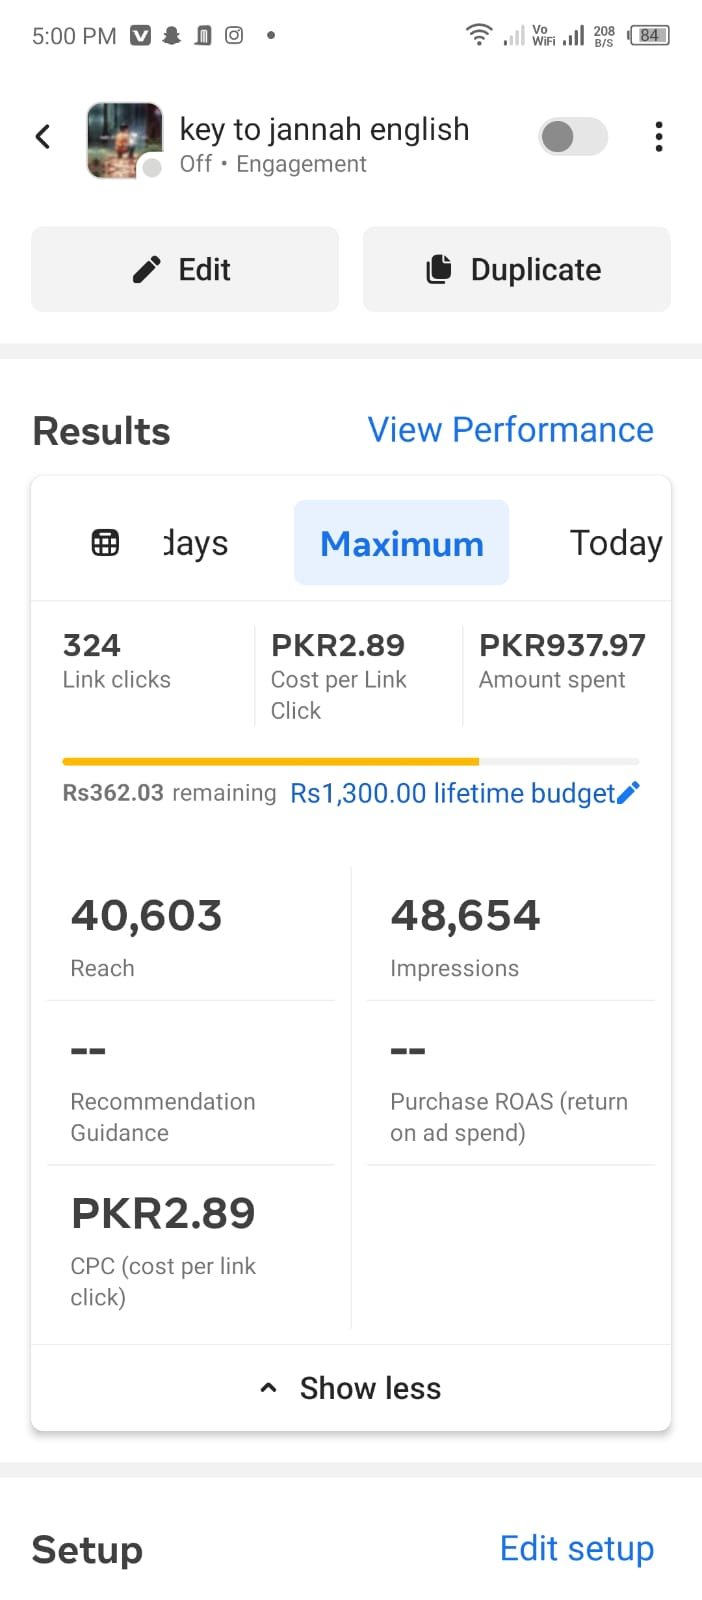702x1600 pixels.
Task: Select the partially hidden days tab
Action: coord(196,543)
